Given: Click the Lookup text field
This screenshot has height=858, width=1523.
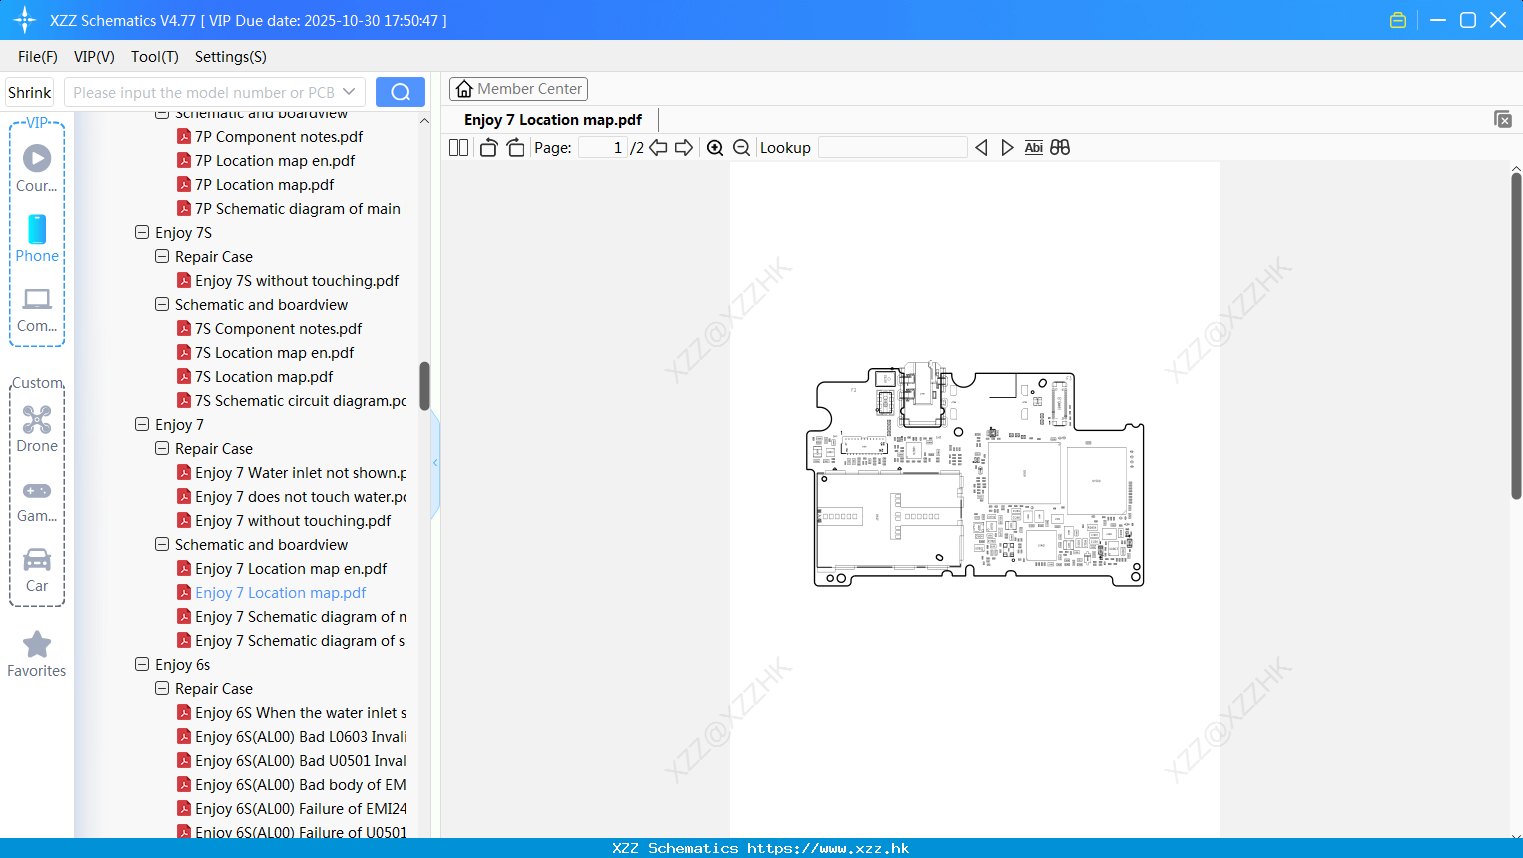Looking at the screenshot, I should (x=893, y=148).
